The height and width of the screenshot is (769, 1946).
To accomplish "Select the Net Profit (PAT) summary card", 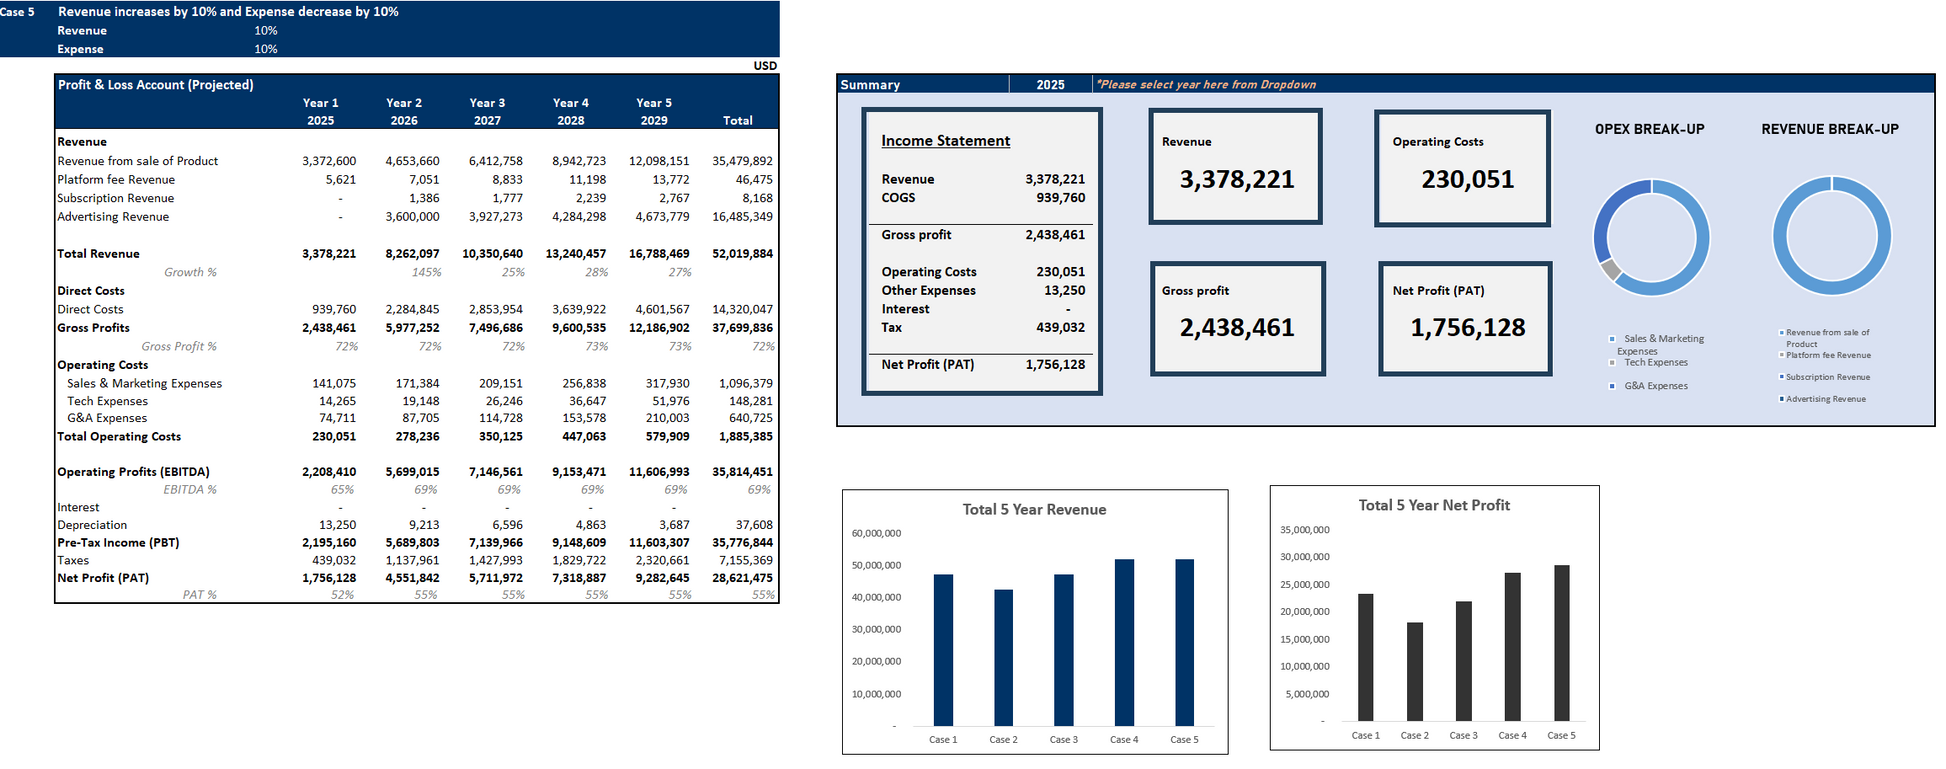I will 1465,319.
